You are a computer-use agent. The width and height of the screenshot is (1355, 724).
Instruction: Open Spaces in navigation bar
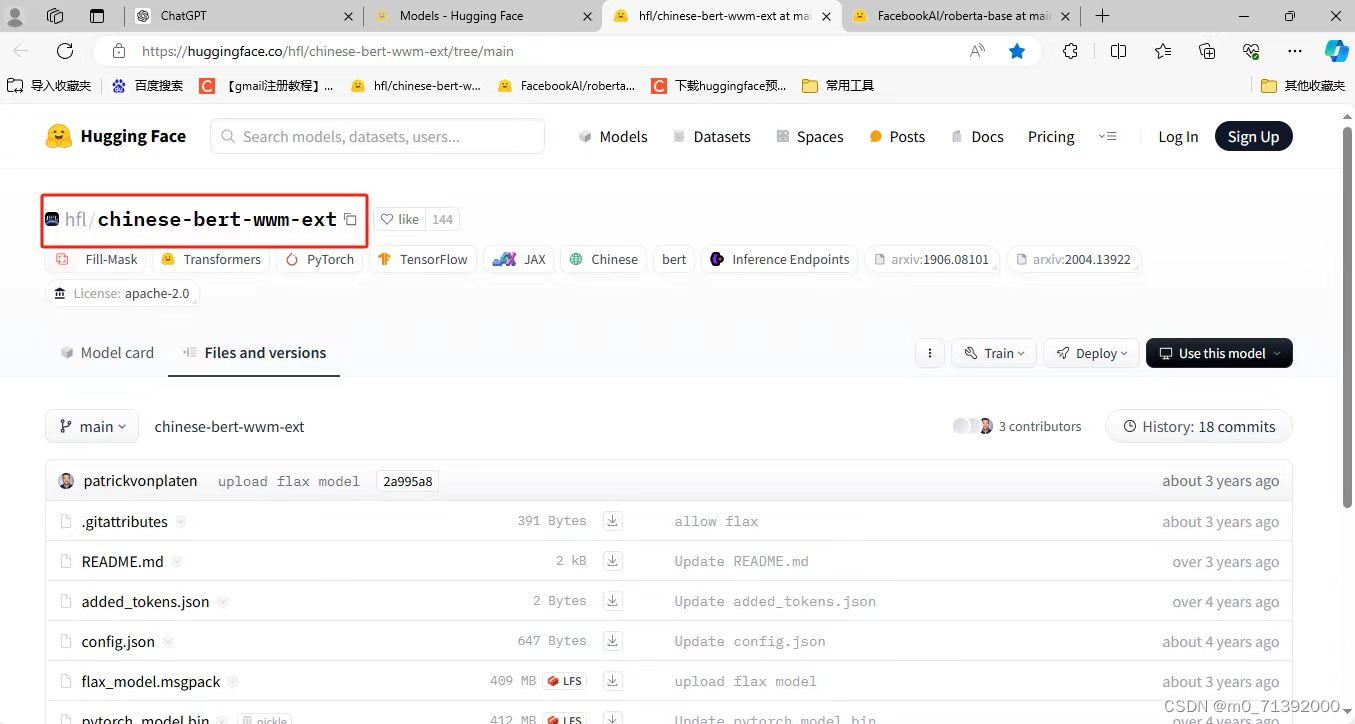[809, 137]
